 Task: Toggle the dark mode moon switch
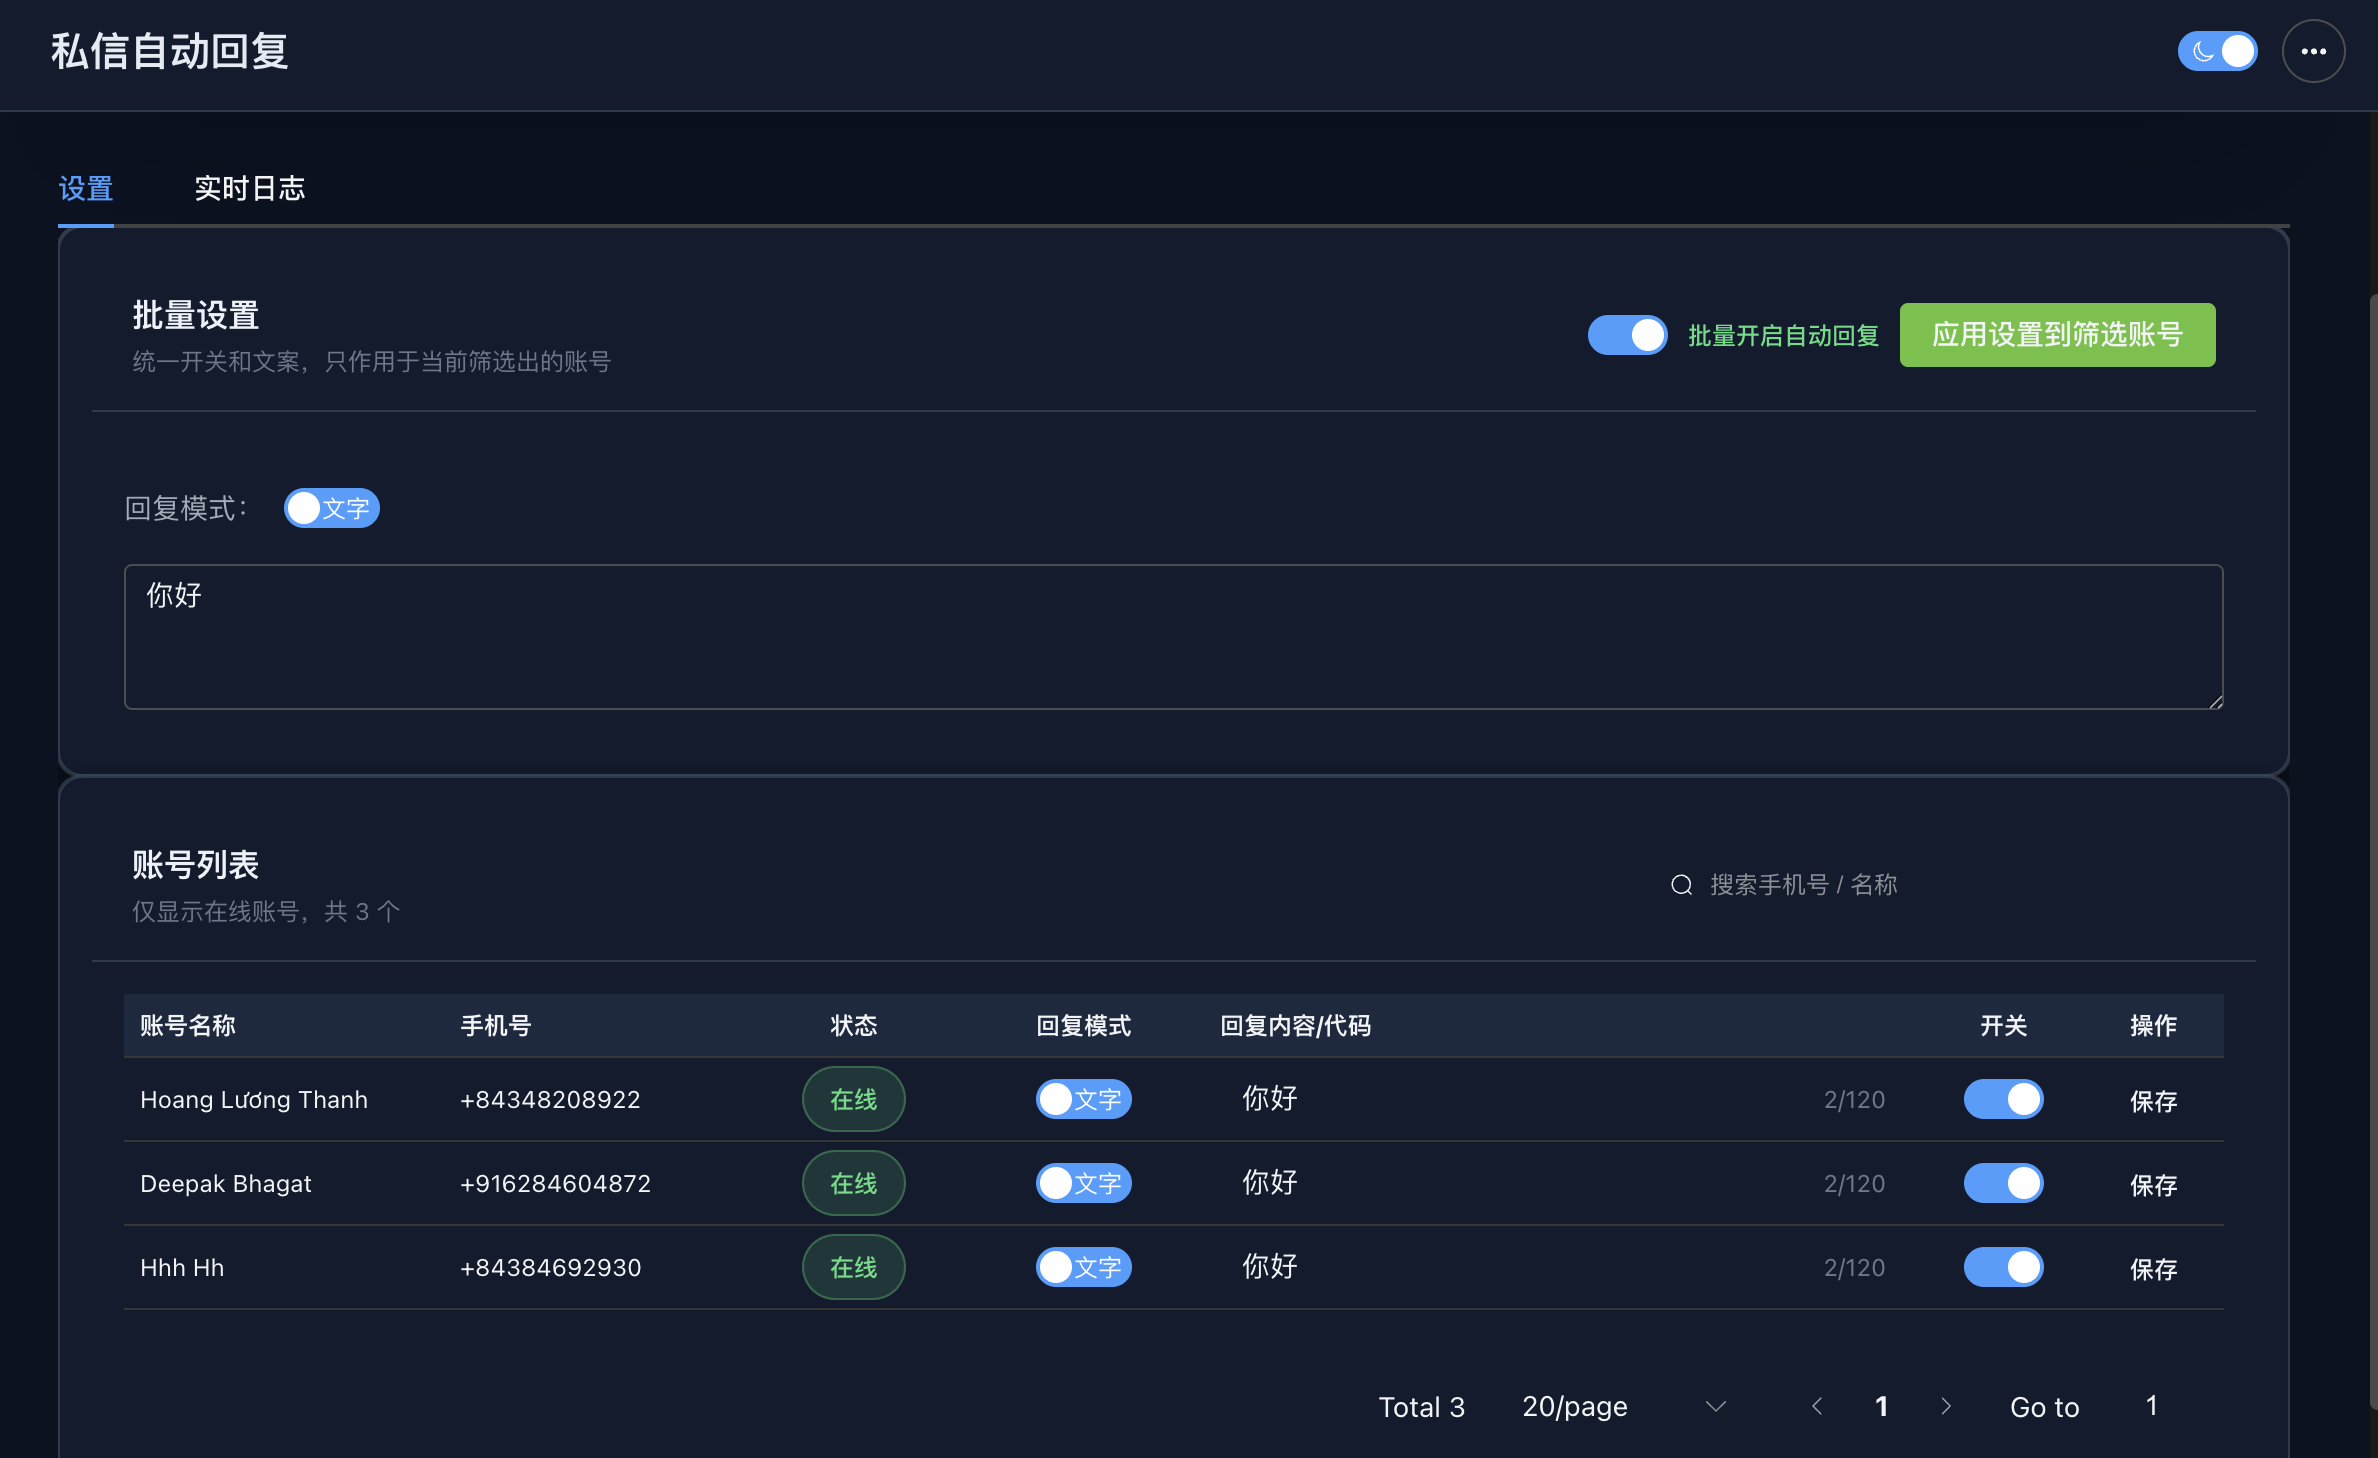(x=2216, y=52)
